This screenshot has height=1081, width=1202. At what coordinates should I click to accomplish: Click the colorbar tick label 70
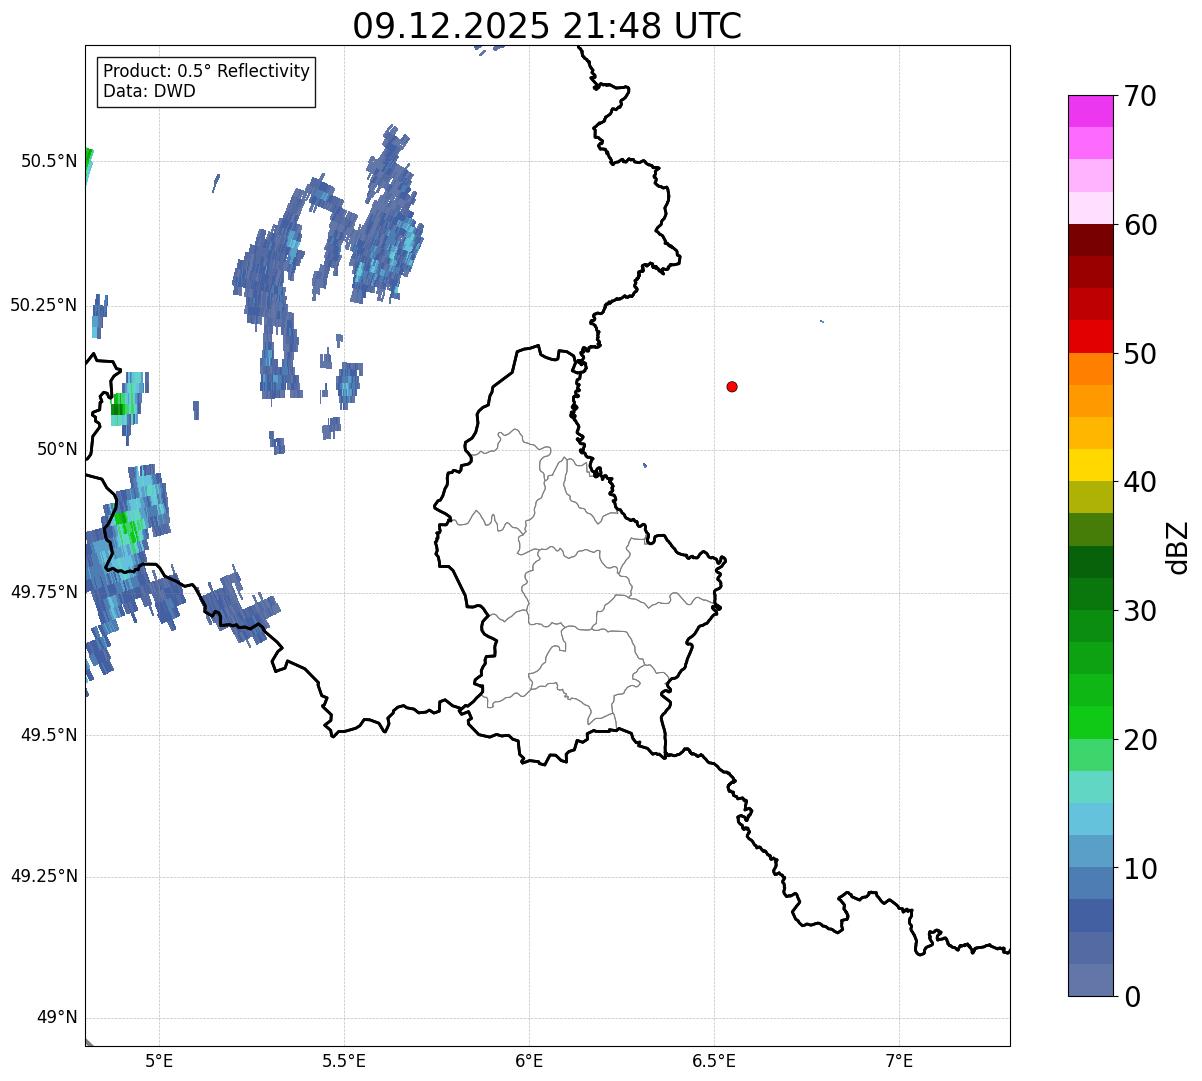point(1140,96)
